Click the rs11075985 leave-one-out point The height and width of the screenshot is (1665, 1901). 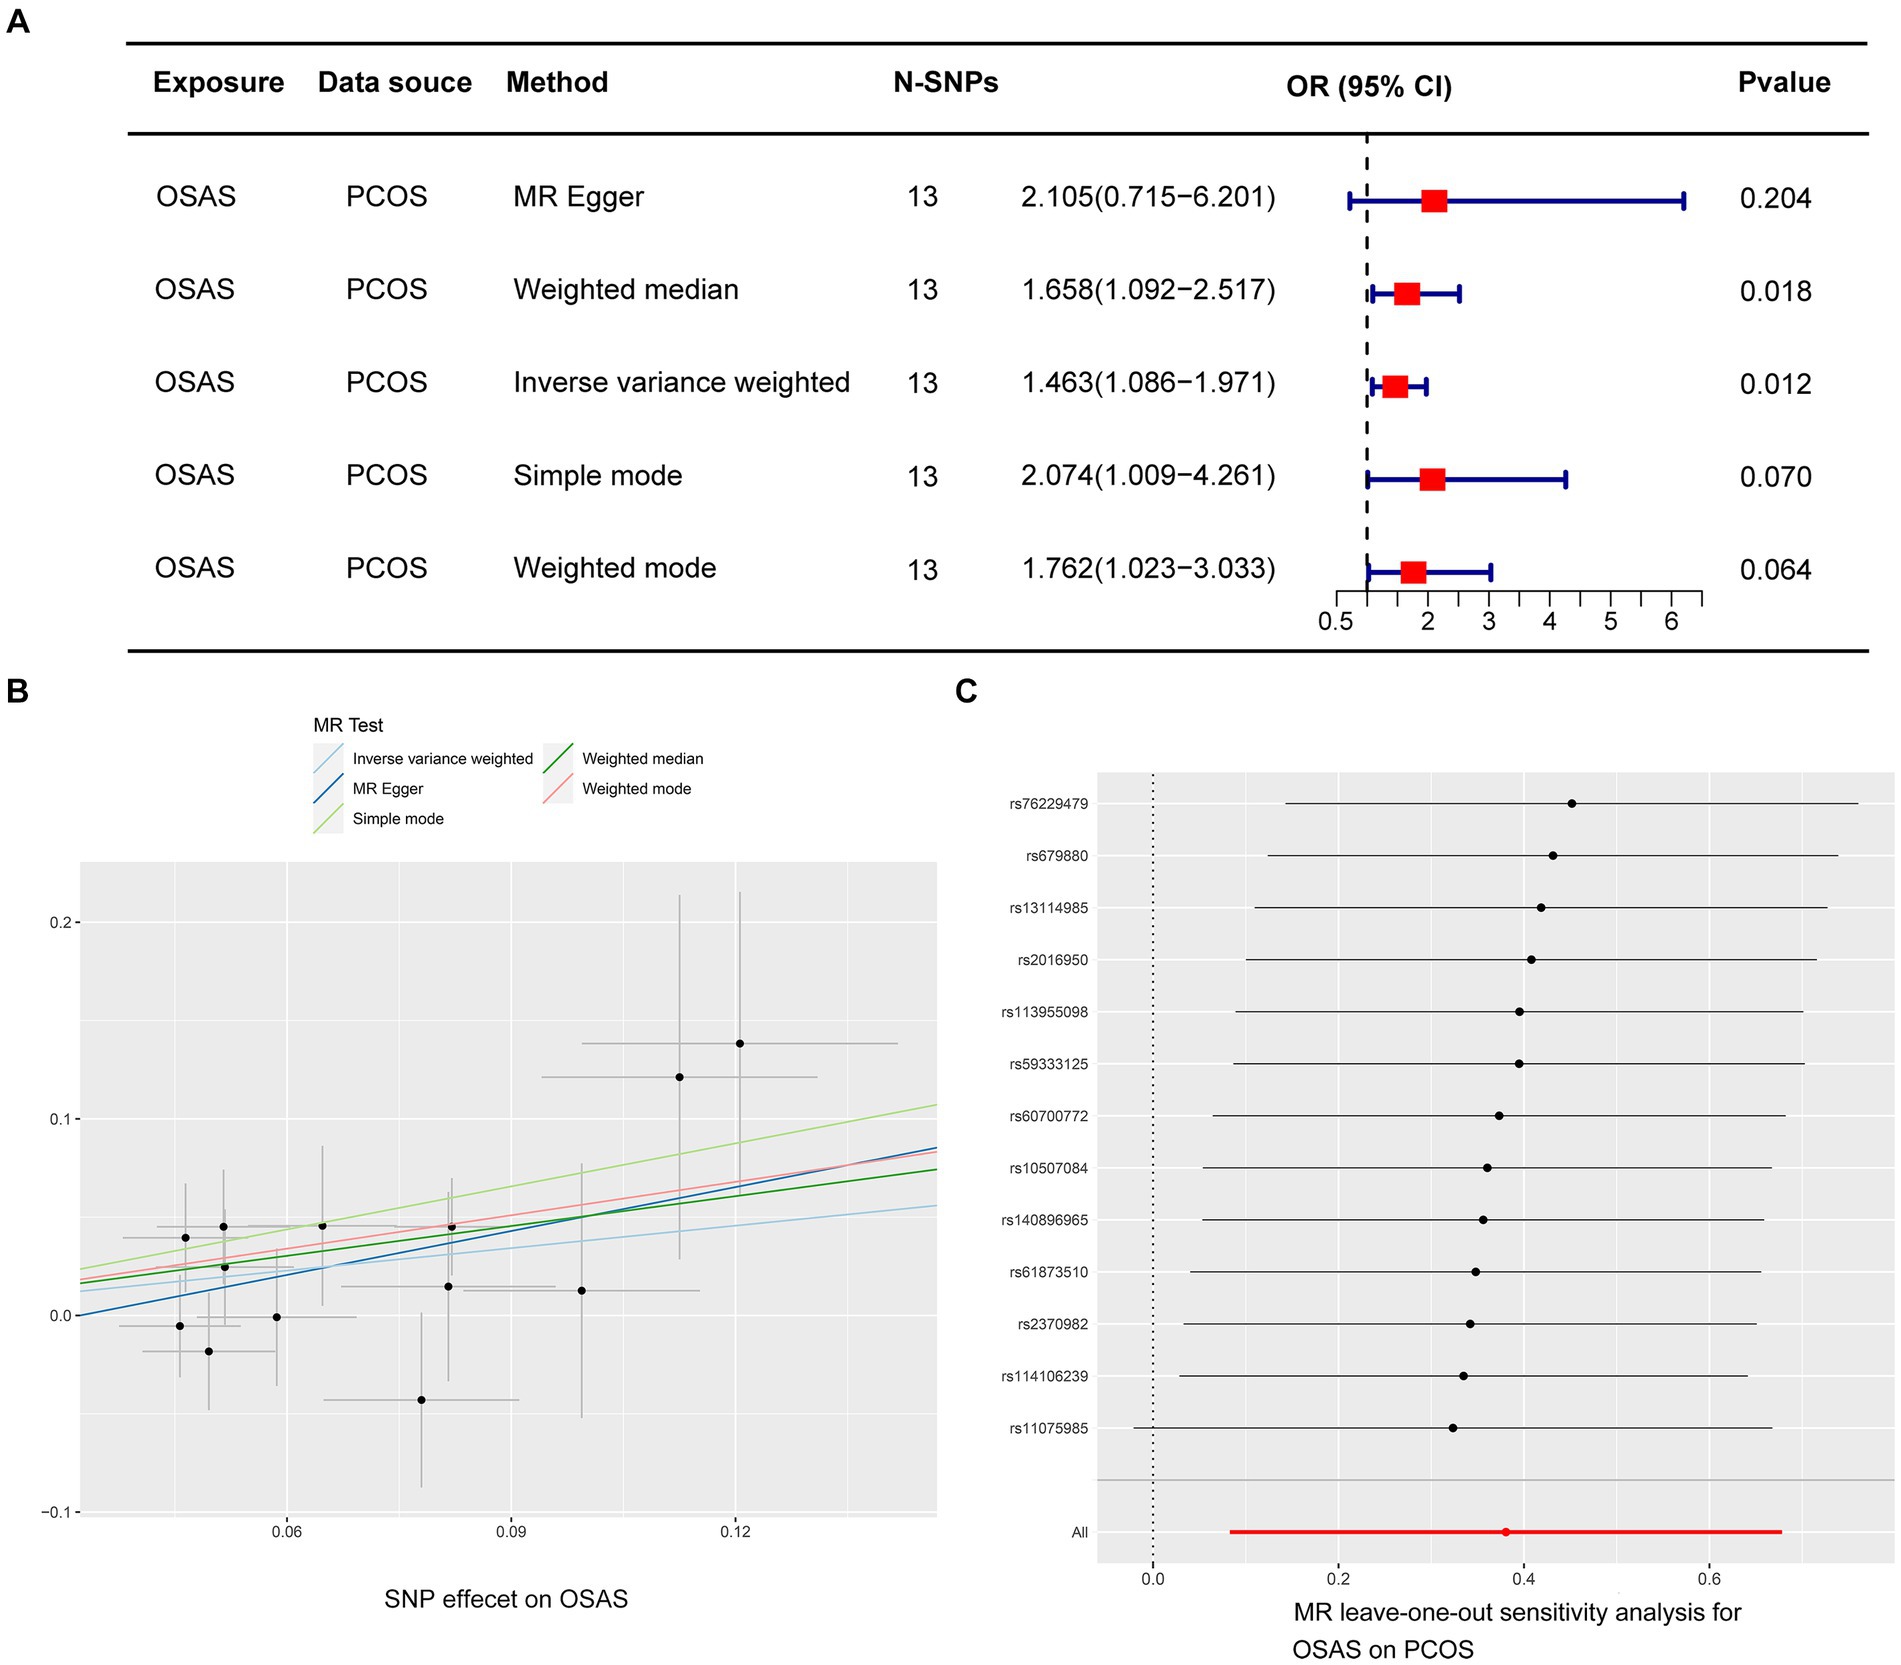(x=1452, y=1428)
